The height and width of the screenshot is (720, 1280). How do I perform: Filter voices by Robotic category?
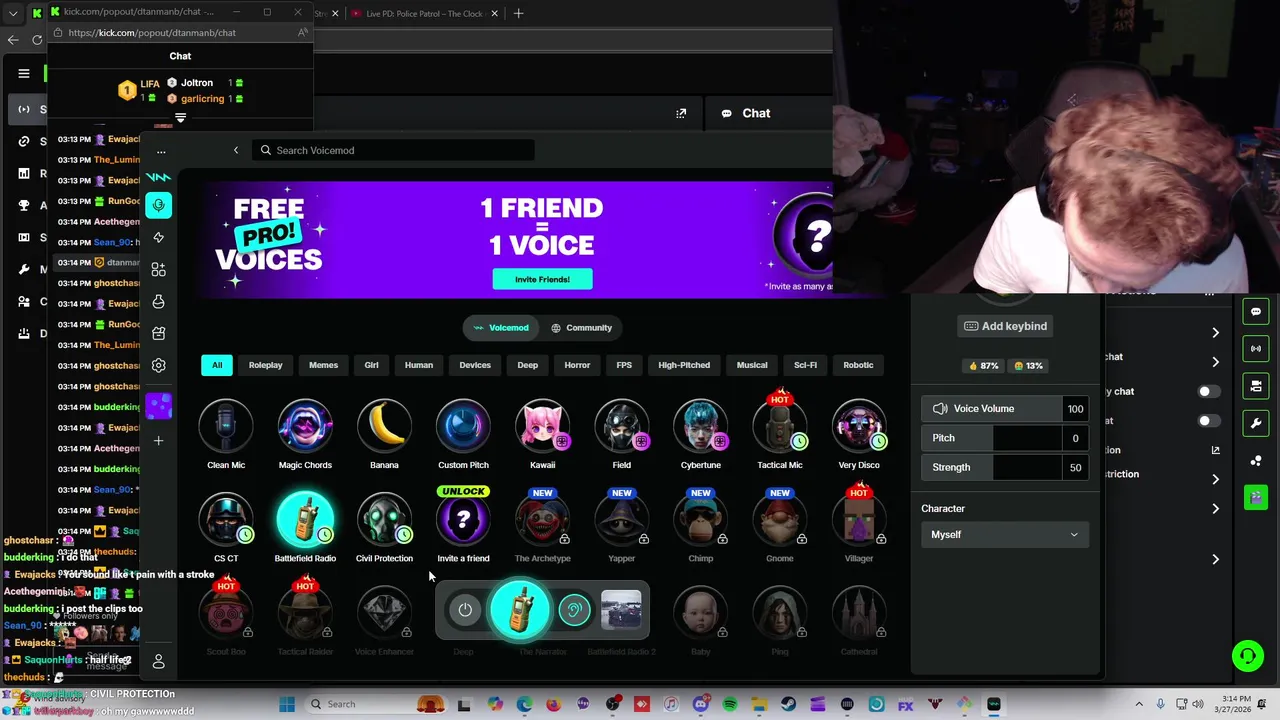(x=858, y=365)
